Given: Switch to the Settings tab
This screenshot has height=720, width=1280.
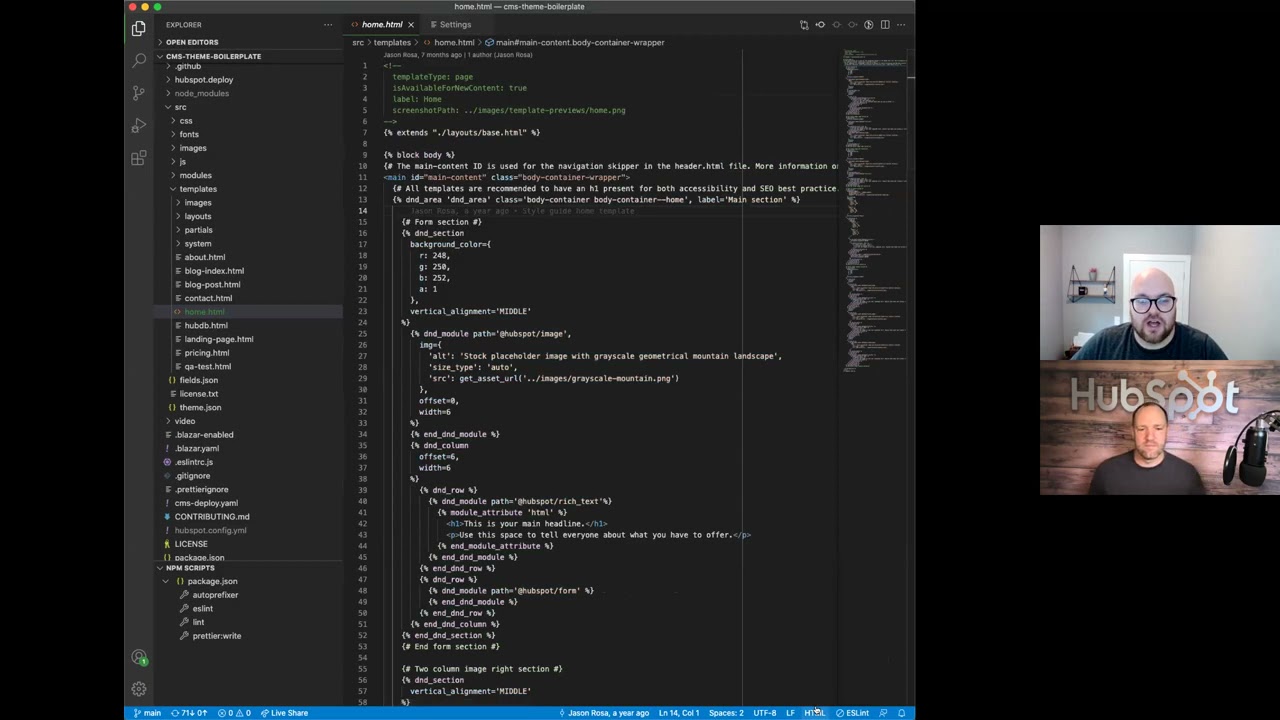Looking at the screenshot, I should pos(449,25).
